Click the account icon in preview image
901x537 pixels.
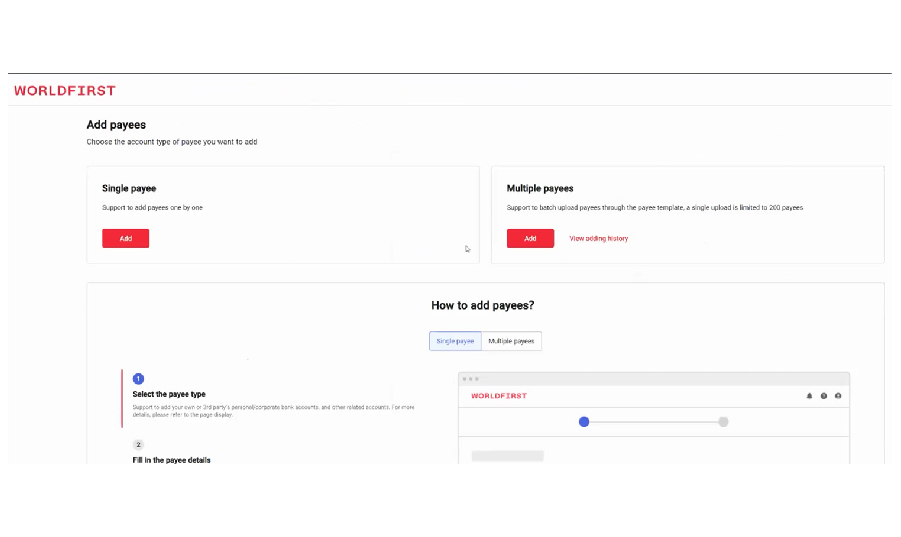click(x=838, y=396)
